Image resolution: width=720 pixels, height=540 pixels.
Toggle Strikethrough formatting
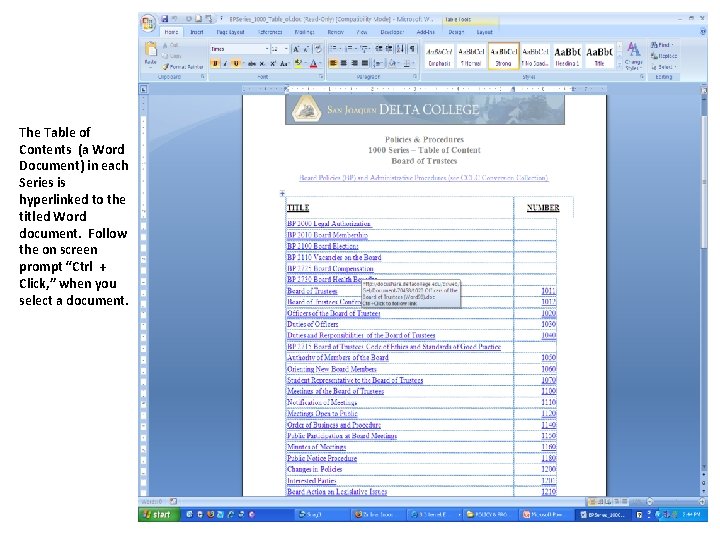[x=252, y=63]
